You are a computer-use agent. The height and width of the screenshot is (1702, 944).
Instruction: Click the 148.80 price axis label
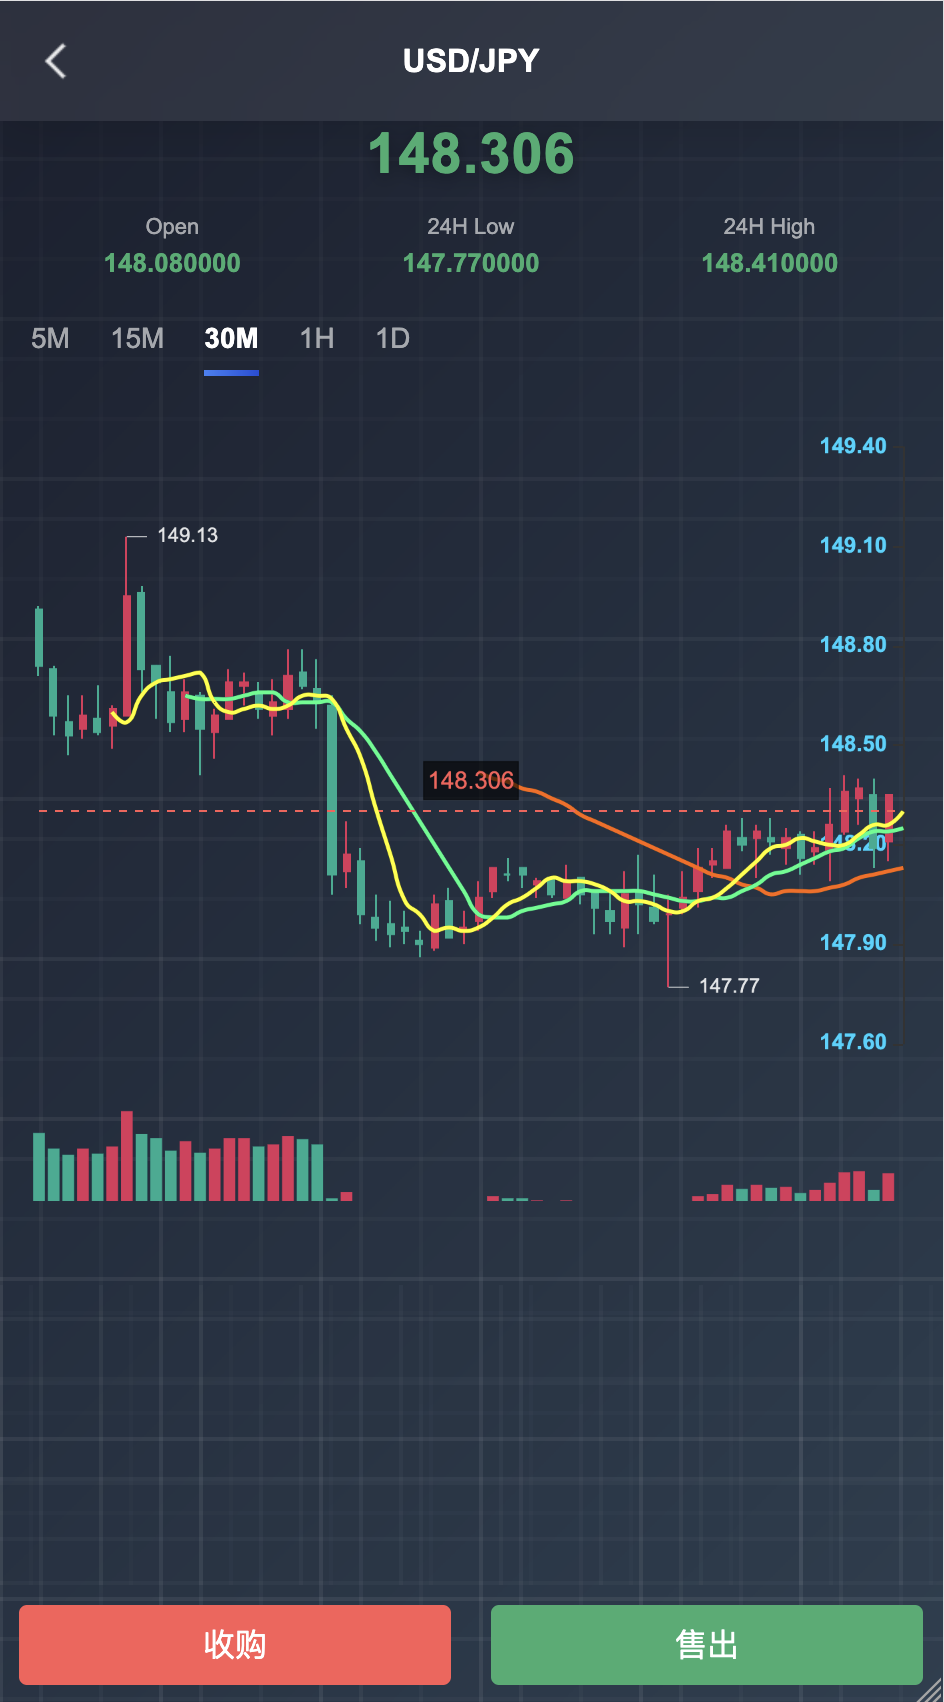(852, 645)
